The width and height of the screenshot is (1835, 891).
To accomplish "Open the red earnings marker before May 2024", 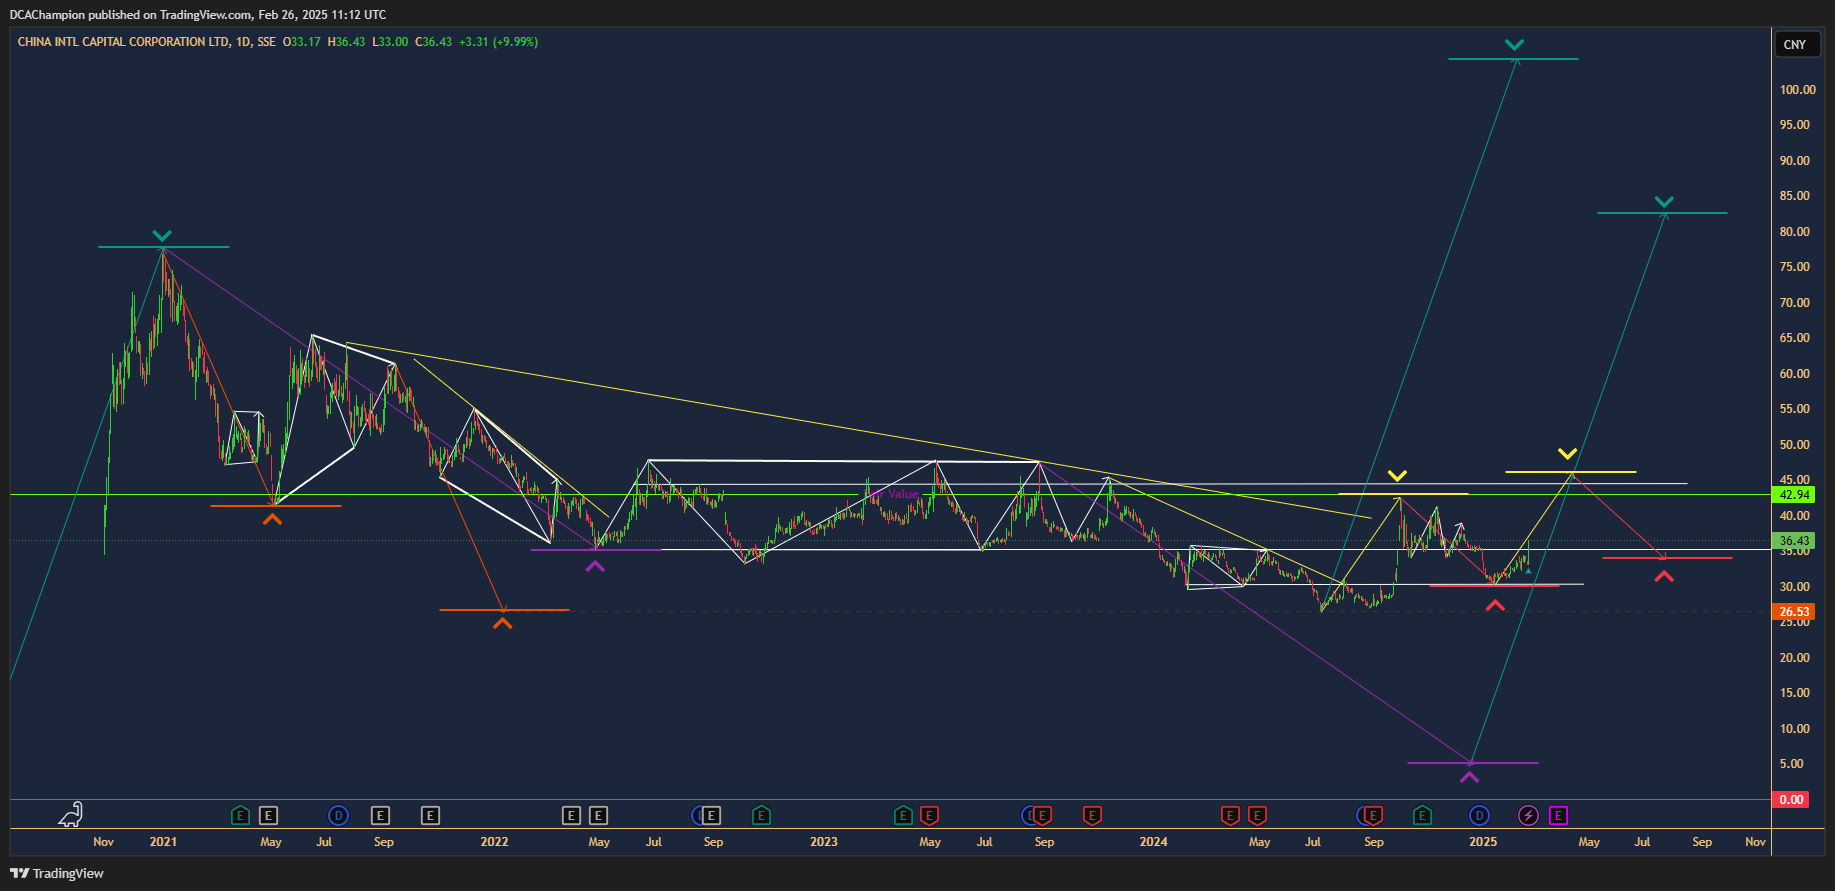I will click(x=1230, y=816).
